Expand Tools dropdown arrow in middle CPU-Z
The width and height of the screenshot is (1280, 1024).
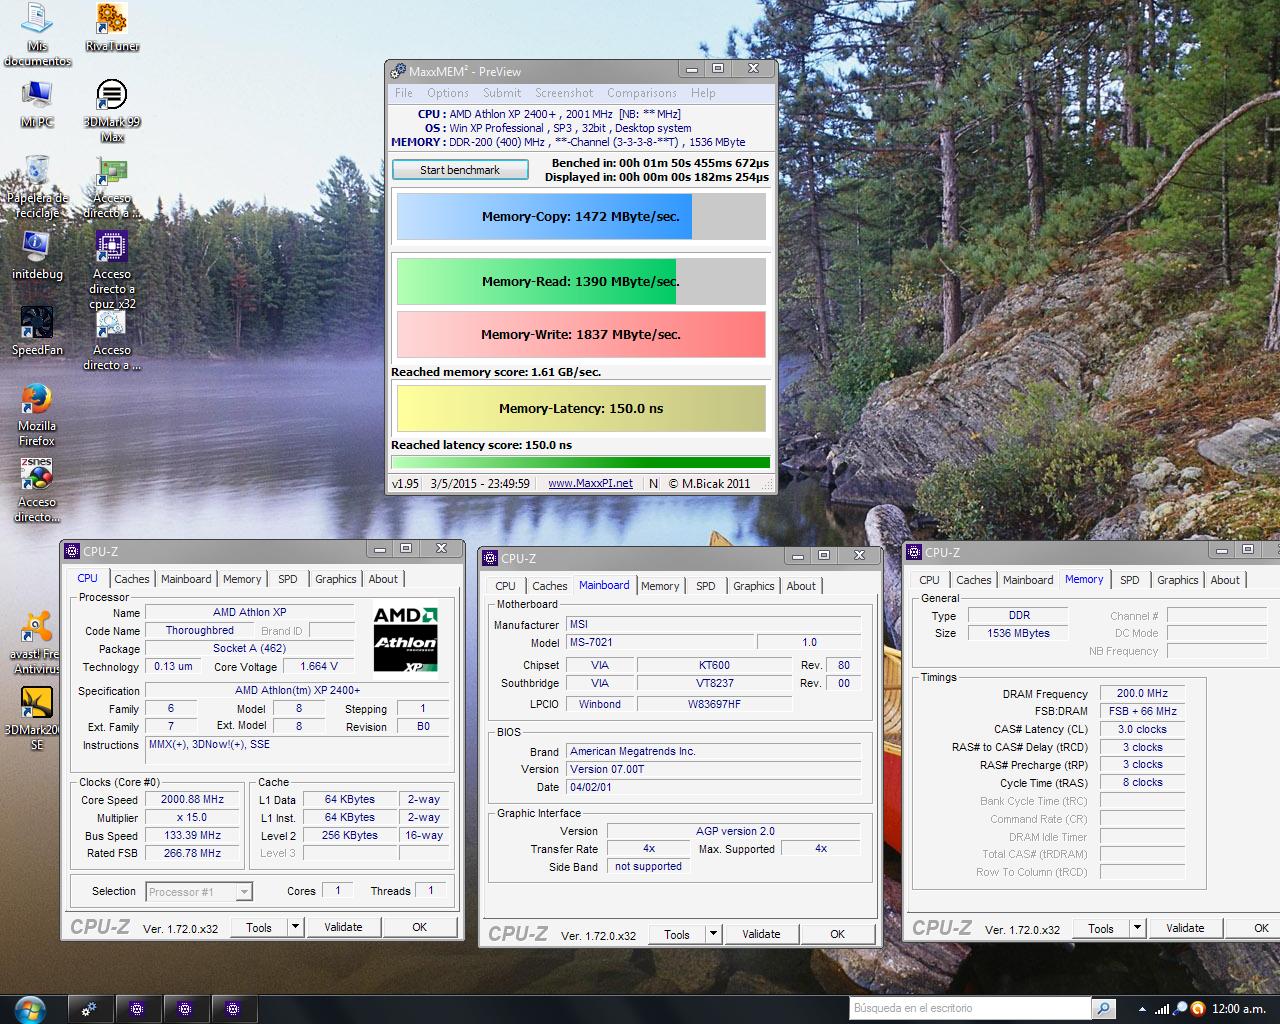click(713, 934)
